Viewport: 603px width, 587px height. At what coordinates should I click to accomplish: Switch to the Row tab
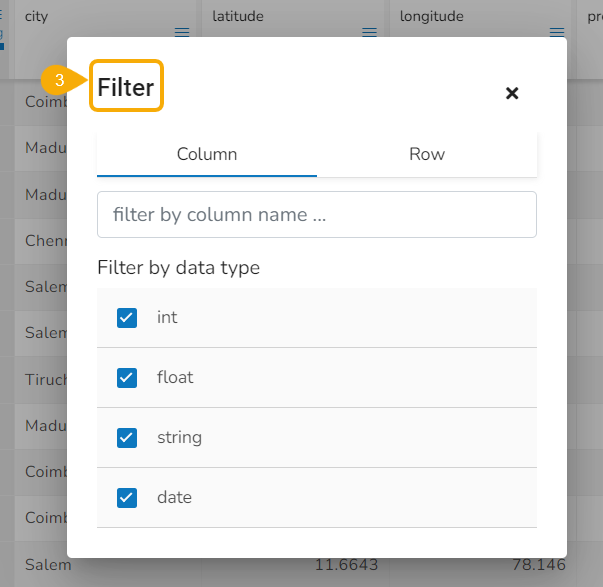427,155
